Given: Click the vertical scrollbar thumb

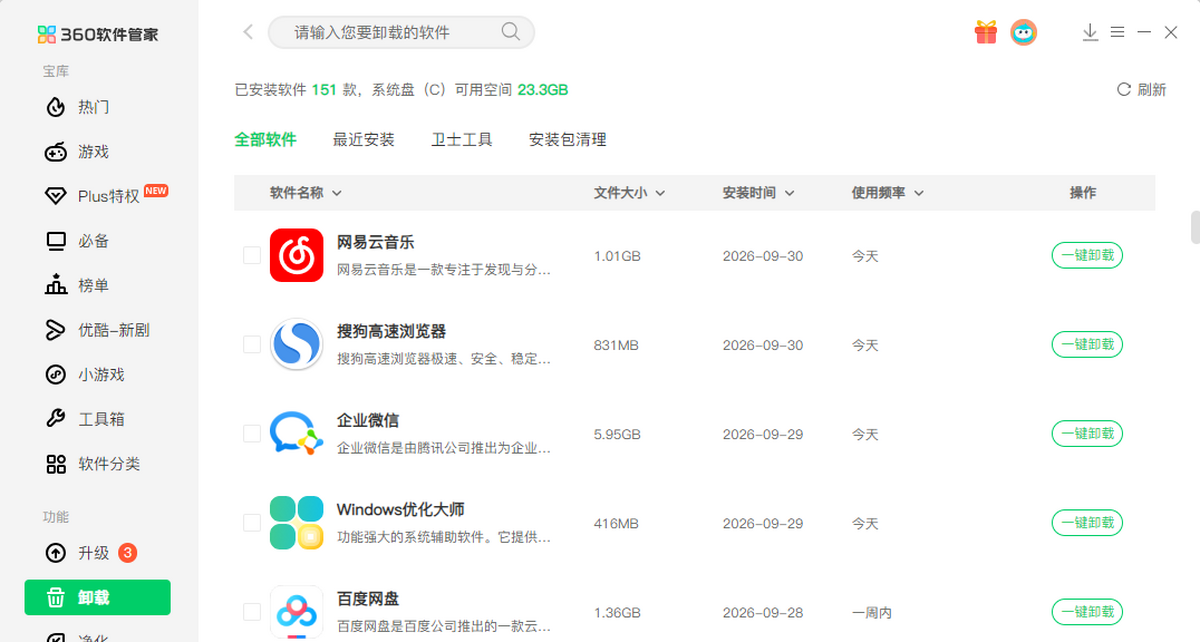Looking at the screenshot, I should point(1195,227).
